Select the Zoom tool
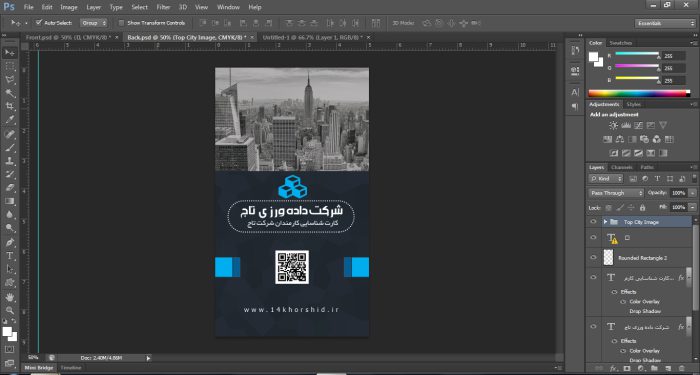This screenshot has width=700, height=375. tap(9, 310)
